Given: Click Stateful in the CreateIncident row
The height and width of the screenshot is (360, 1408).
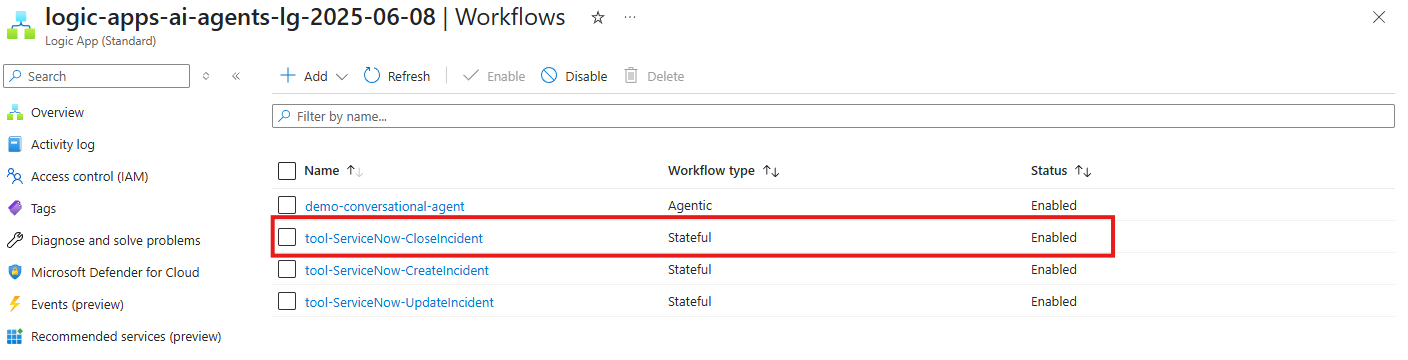Looking at the screenshot, I should point(690,269).
